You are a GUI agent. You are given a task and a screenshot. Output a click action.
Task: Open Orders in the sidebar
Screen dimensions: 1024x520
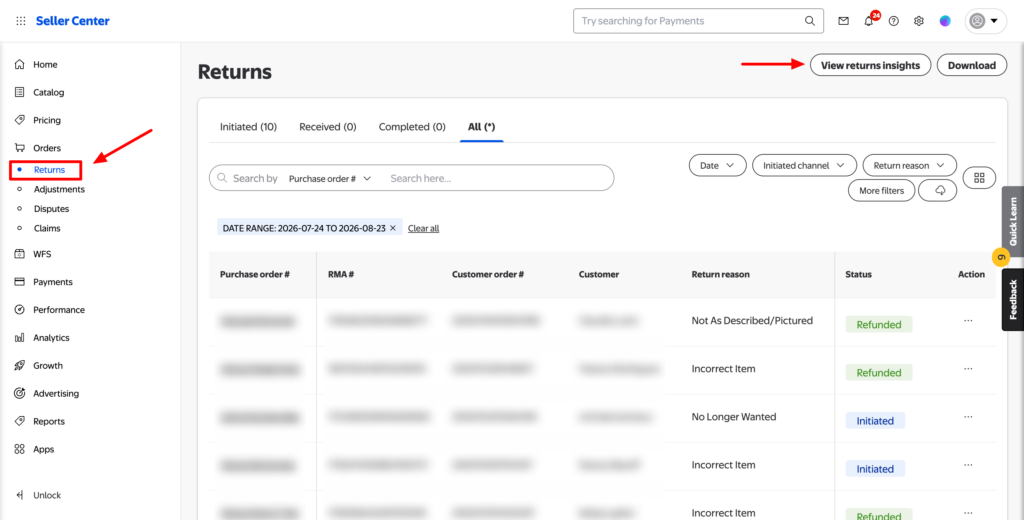(x=46, y=148)
